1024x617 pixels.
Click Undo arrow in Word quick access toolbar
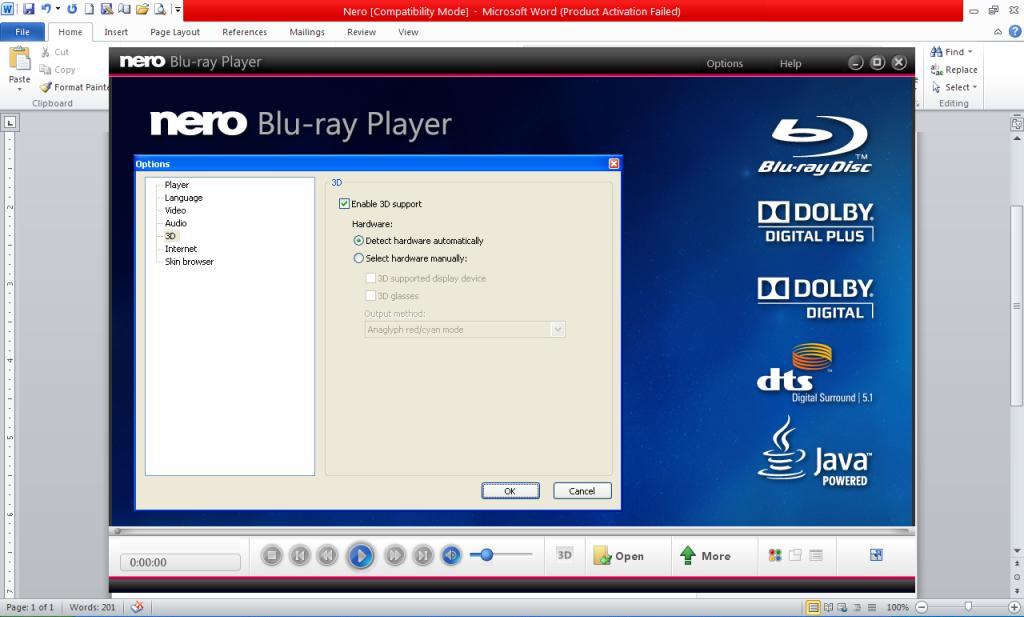[46, 9]
